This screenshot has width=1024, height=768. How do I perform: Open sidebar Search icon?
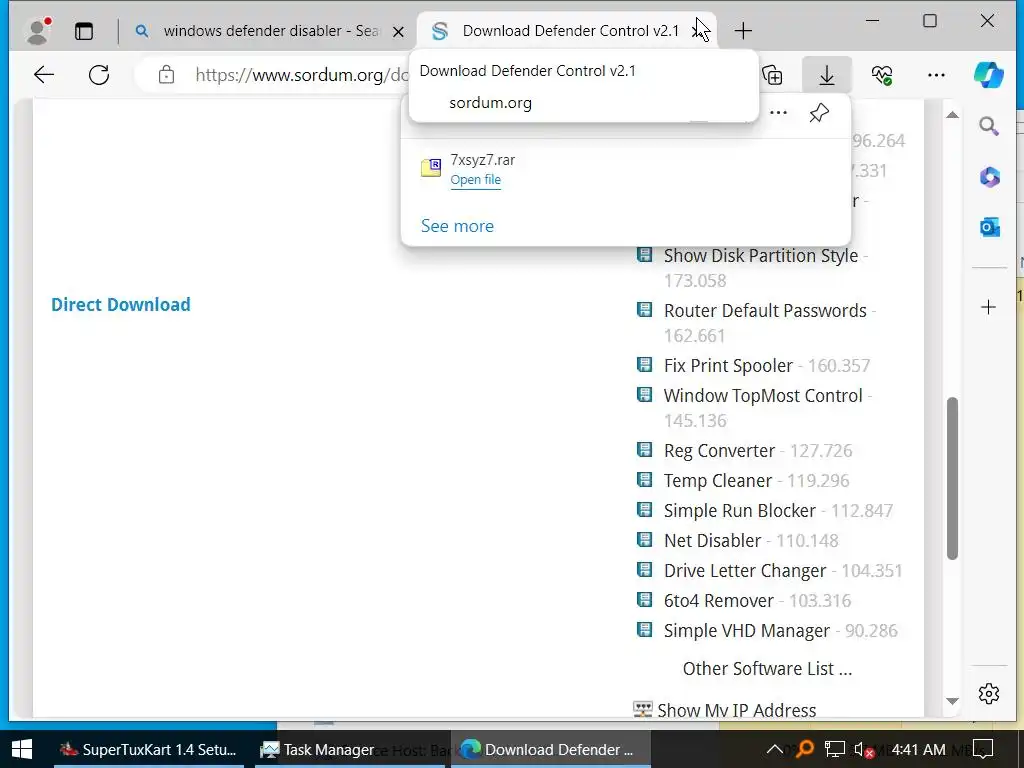click(x=989, y=126)
